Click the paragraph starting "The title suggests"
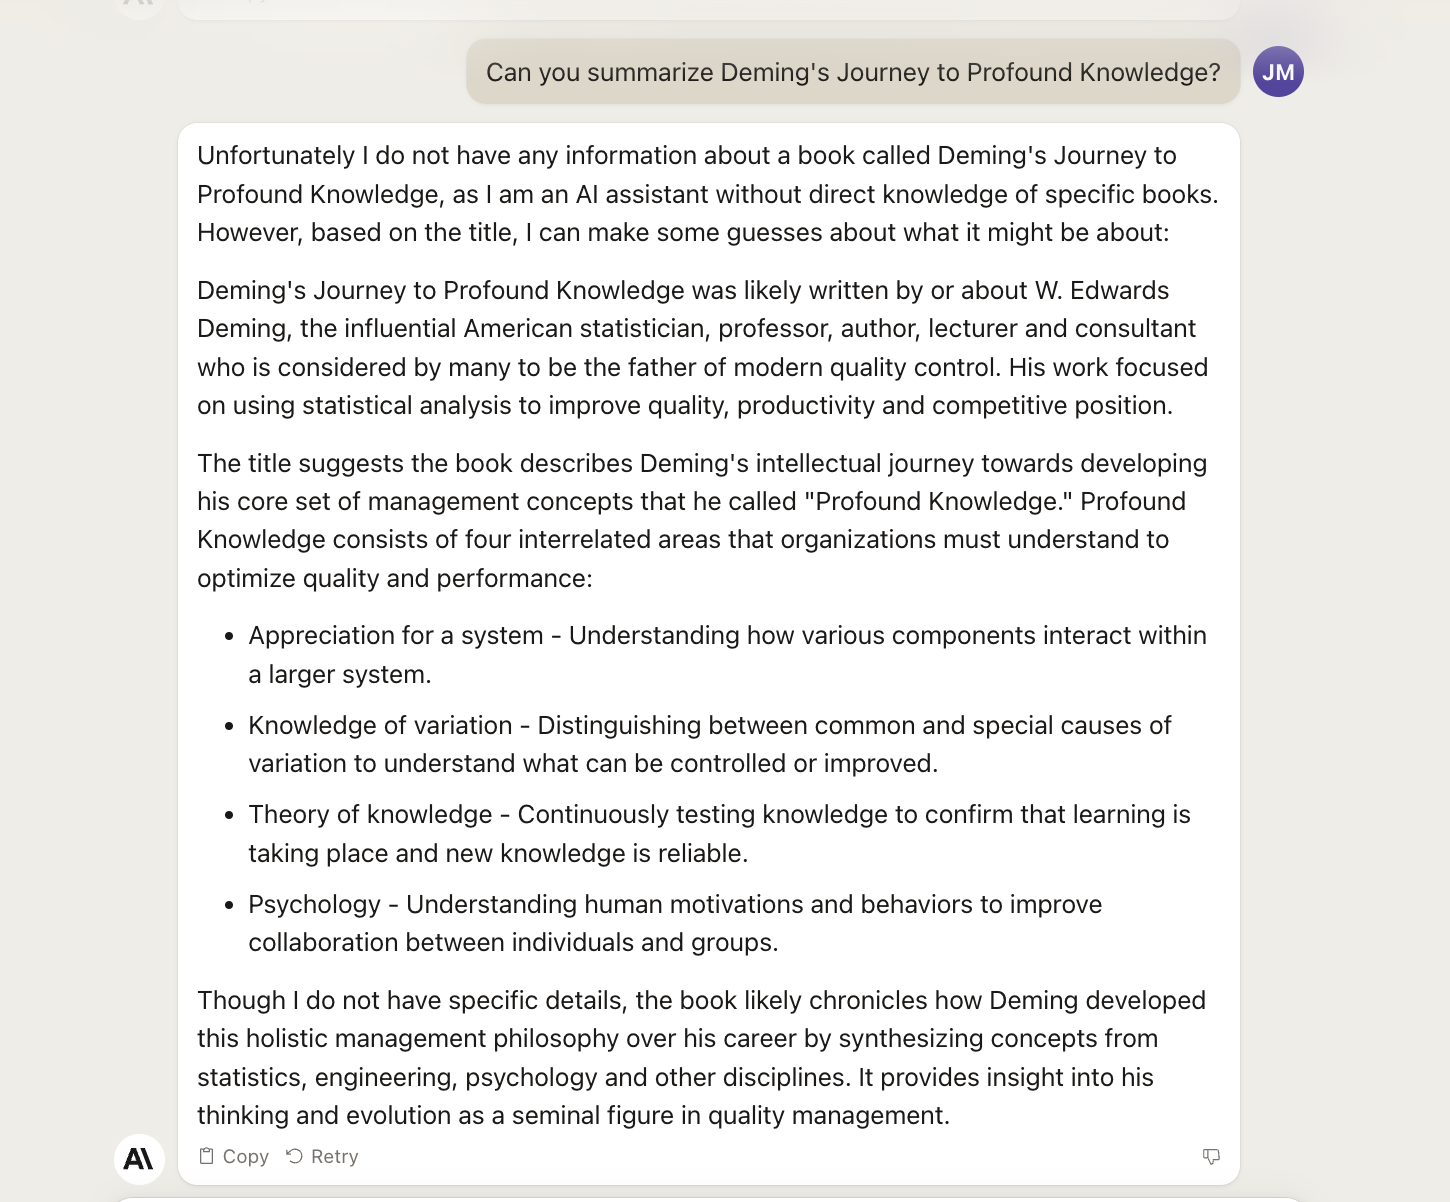Viewport: 1450px width, 1202px height. (x=702, y=521)
